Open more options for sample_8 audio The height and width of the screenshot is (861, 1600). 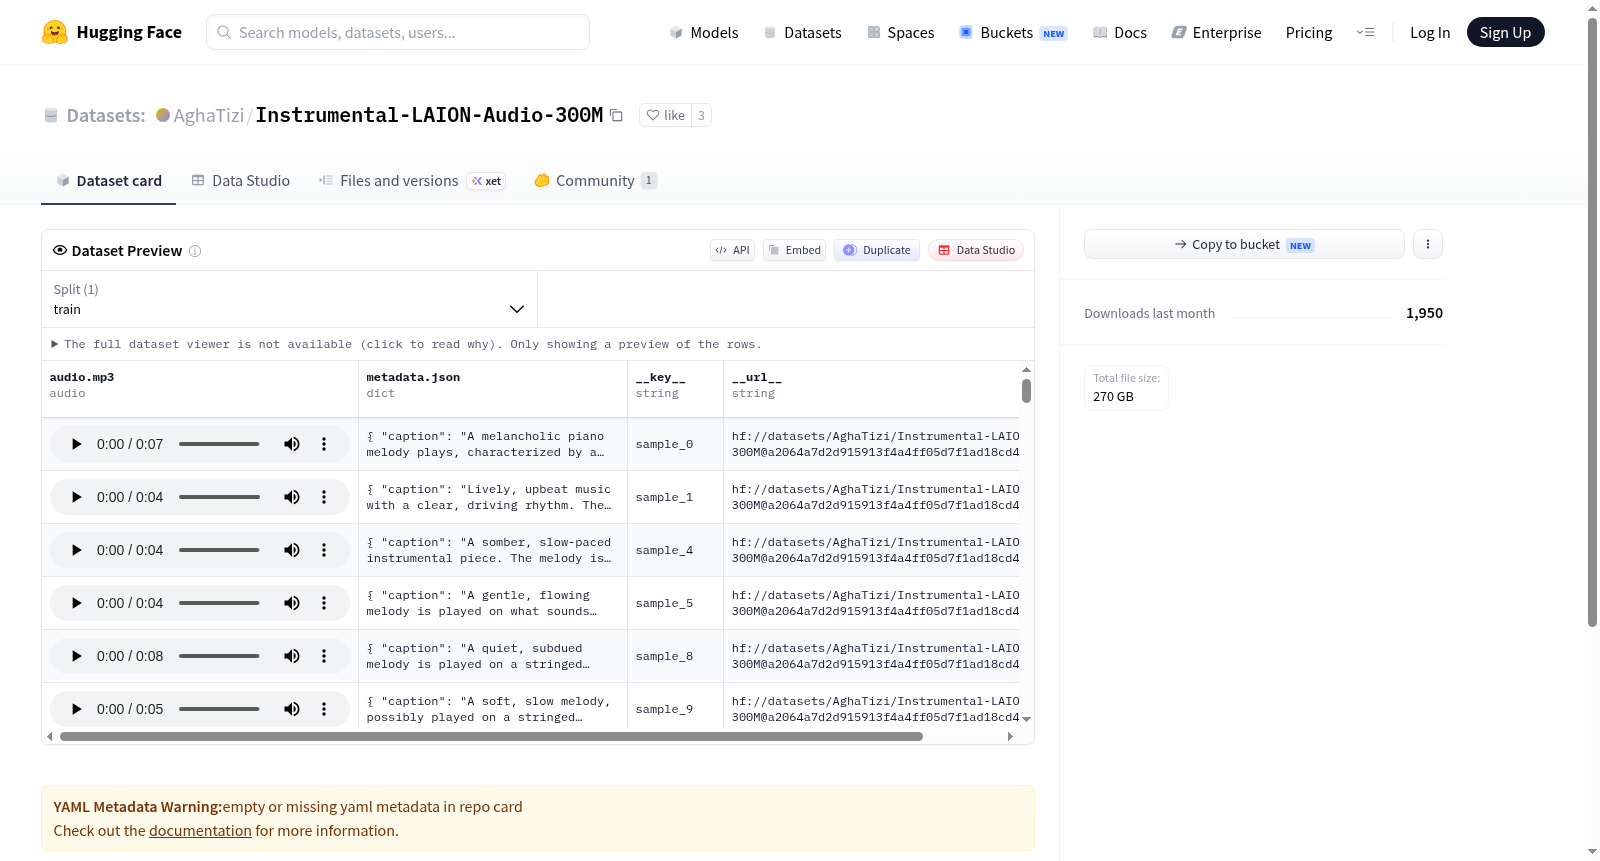pyautogui.click(x=324, y=656)
